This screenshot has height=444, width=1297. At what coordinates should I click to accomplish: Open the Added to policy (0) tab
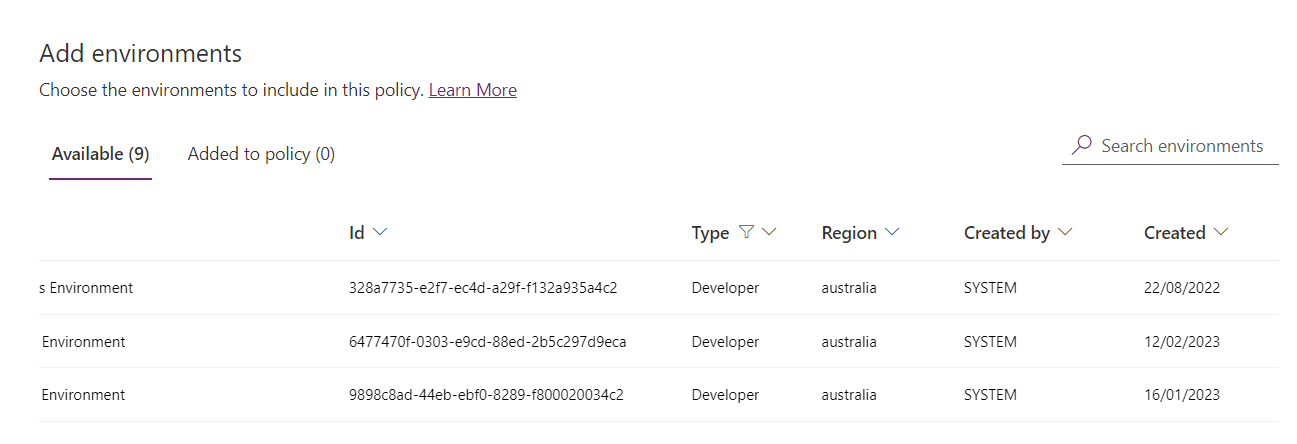tap(261, 154)
